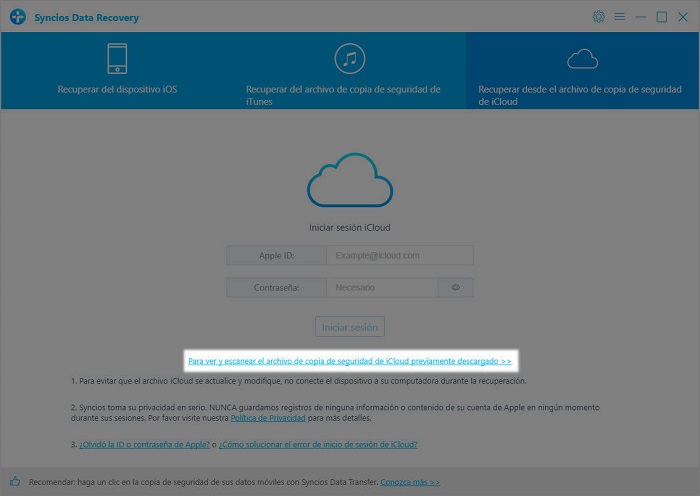Open ¿Olvidó la ID o contraseña de Apple? link
This screenshot has width=700, height=496.
point(145,444)
